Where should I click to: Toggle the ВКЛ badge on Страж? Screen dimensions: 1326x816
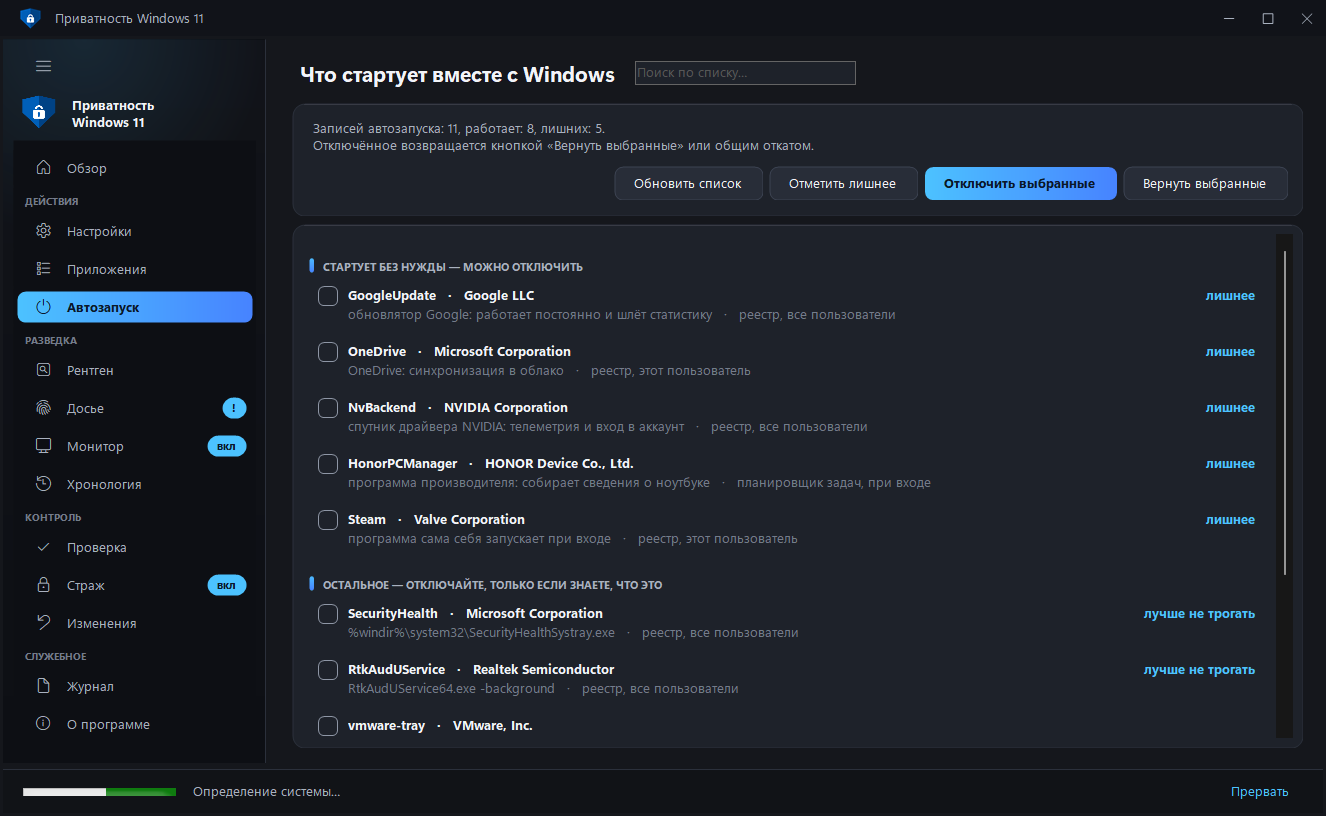[227, 585]
